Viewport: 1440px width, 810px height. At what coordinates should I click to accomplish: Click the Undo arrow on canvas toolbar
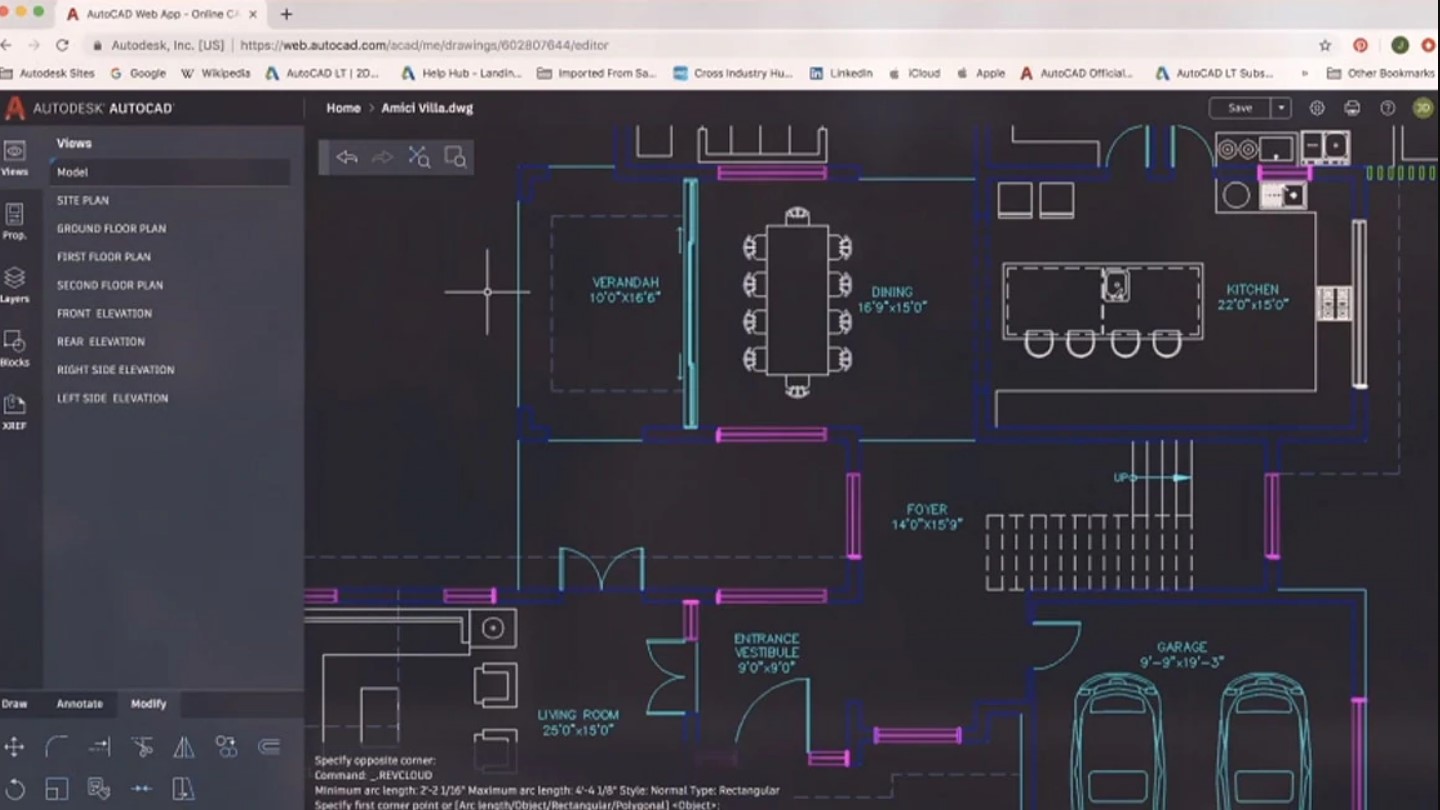tap(345, 157)
